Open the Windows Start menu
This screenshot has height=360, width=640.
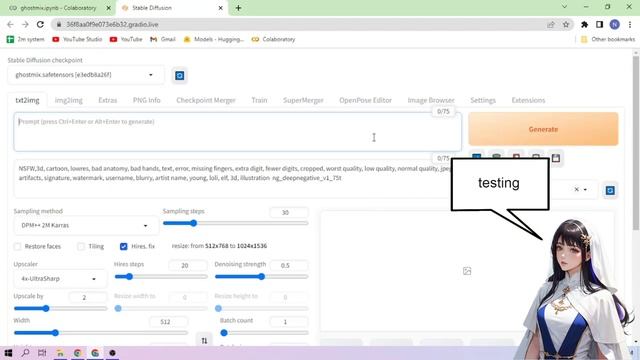pos(8,353)
